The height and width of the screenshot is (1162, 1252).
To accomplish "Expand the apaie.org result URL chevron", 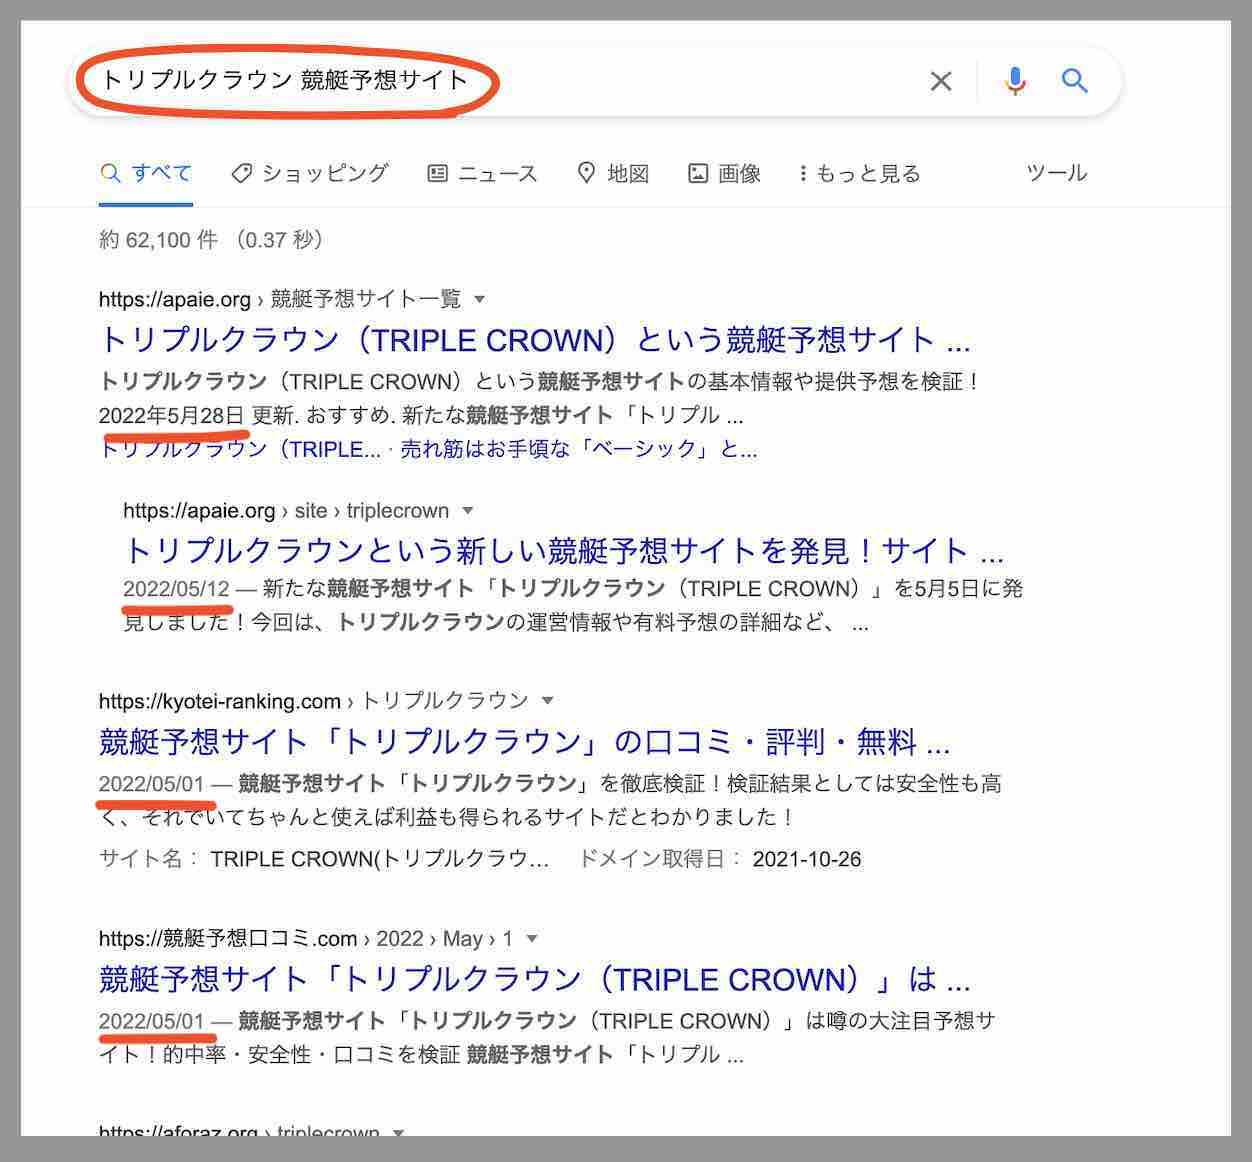I will point(481,299).
